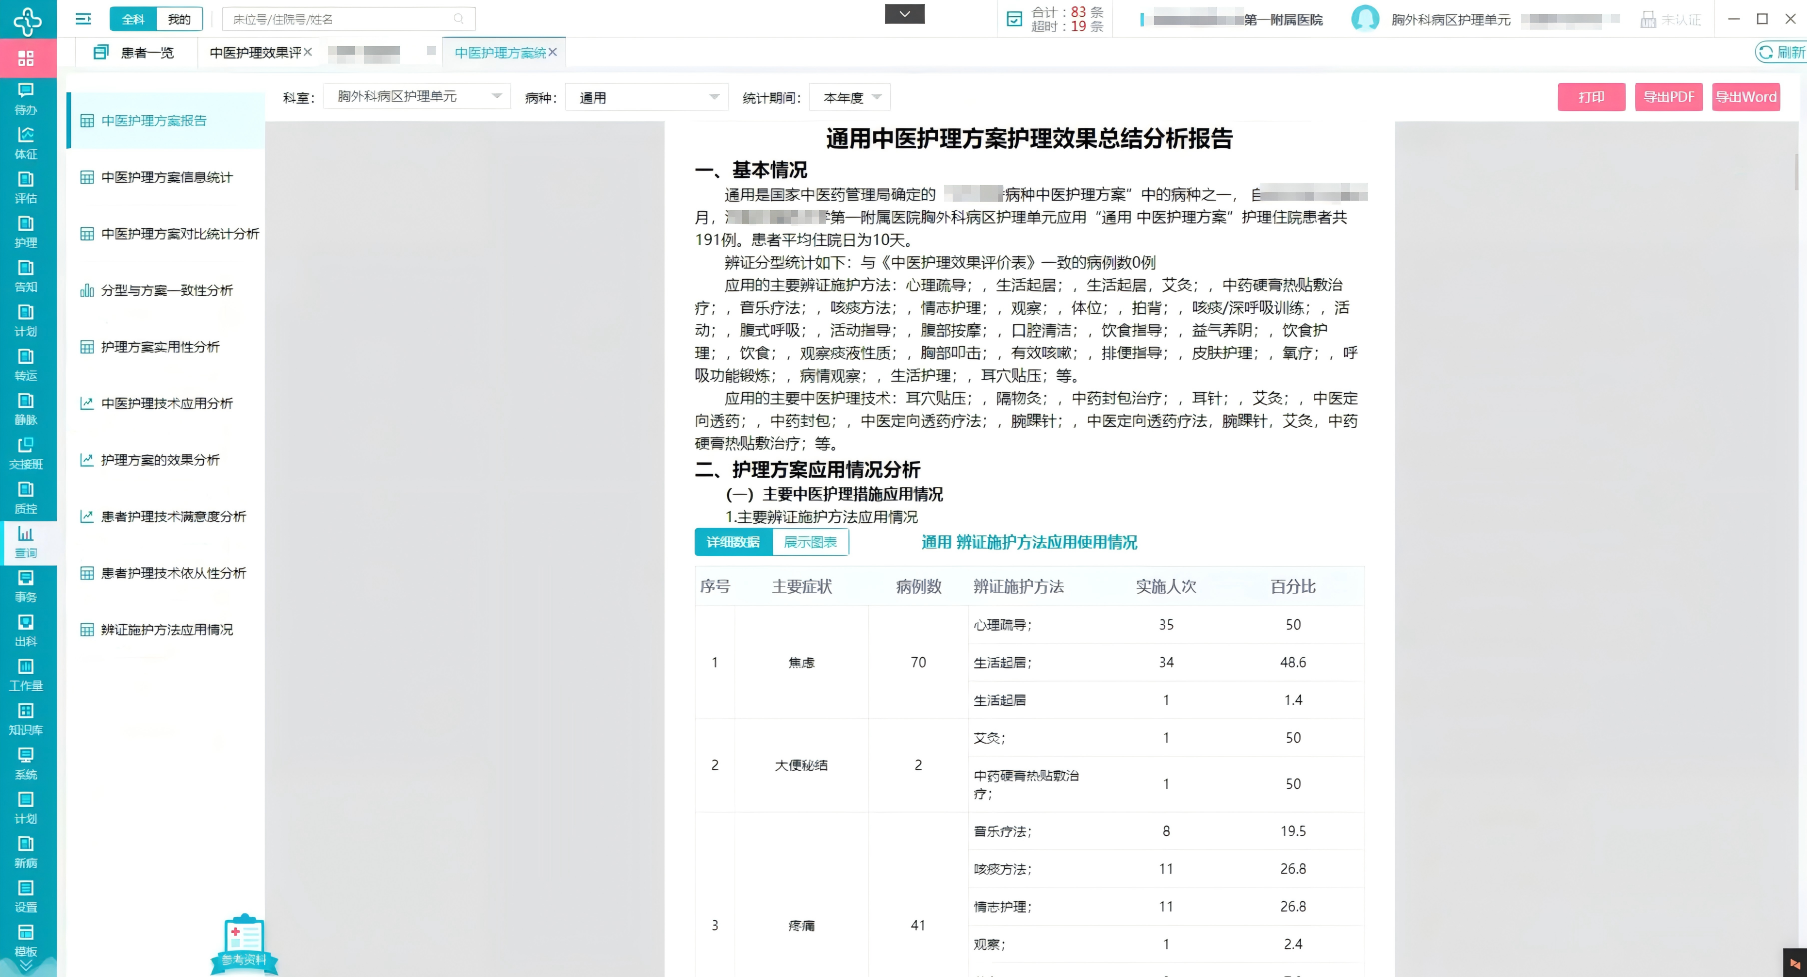Open the 交接班 sidebar item

click(x=26, y=452)
